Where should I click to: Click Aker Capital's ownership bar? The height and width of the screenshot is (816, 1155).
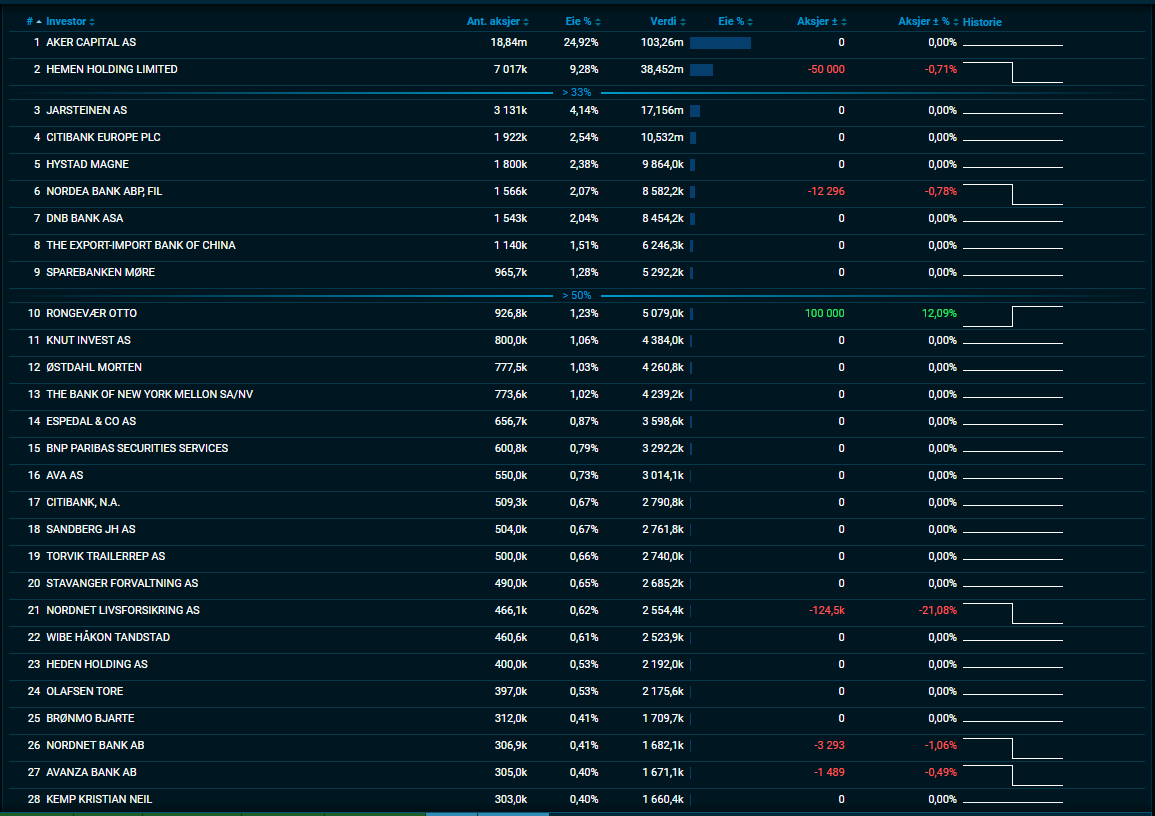pyautogui.click(x=720, y=43)
